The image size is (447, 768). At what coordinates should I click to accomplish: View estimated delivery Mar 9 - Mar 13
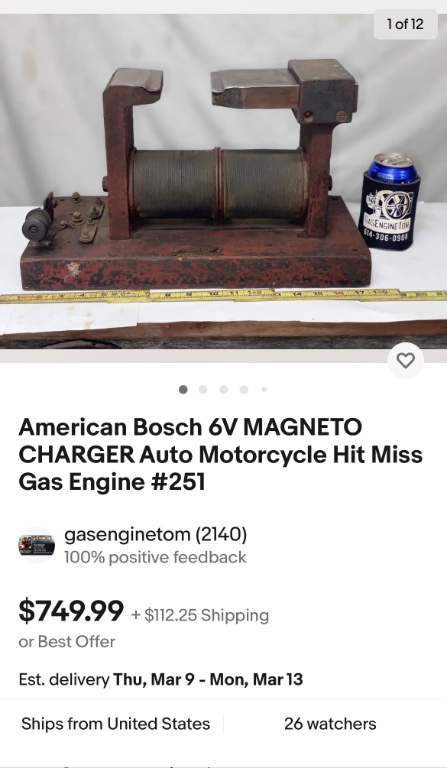(161, 680)
